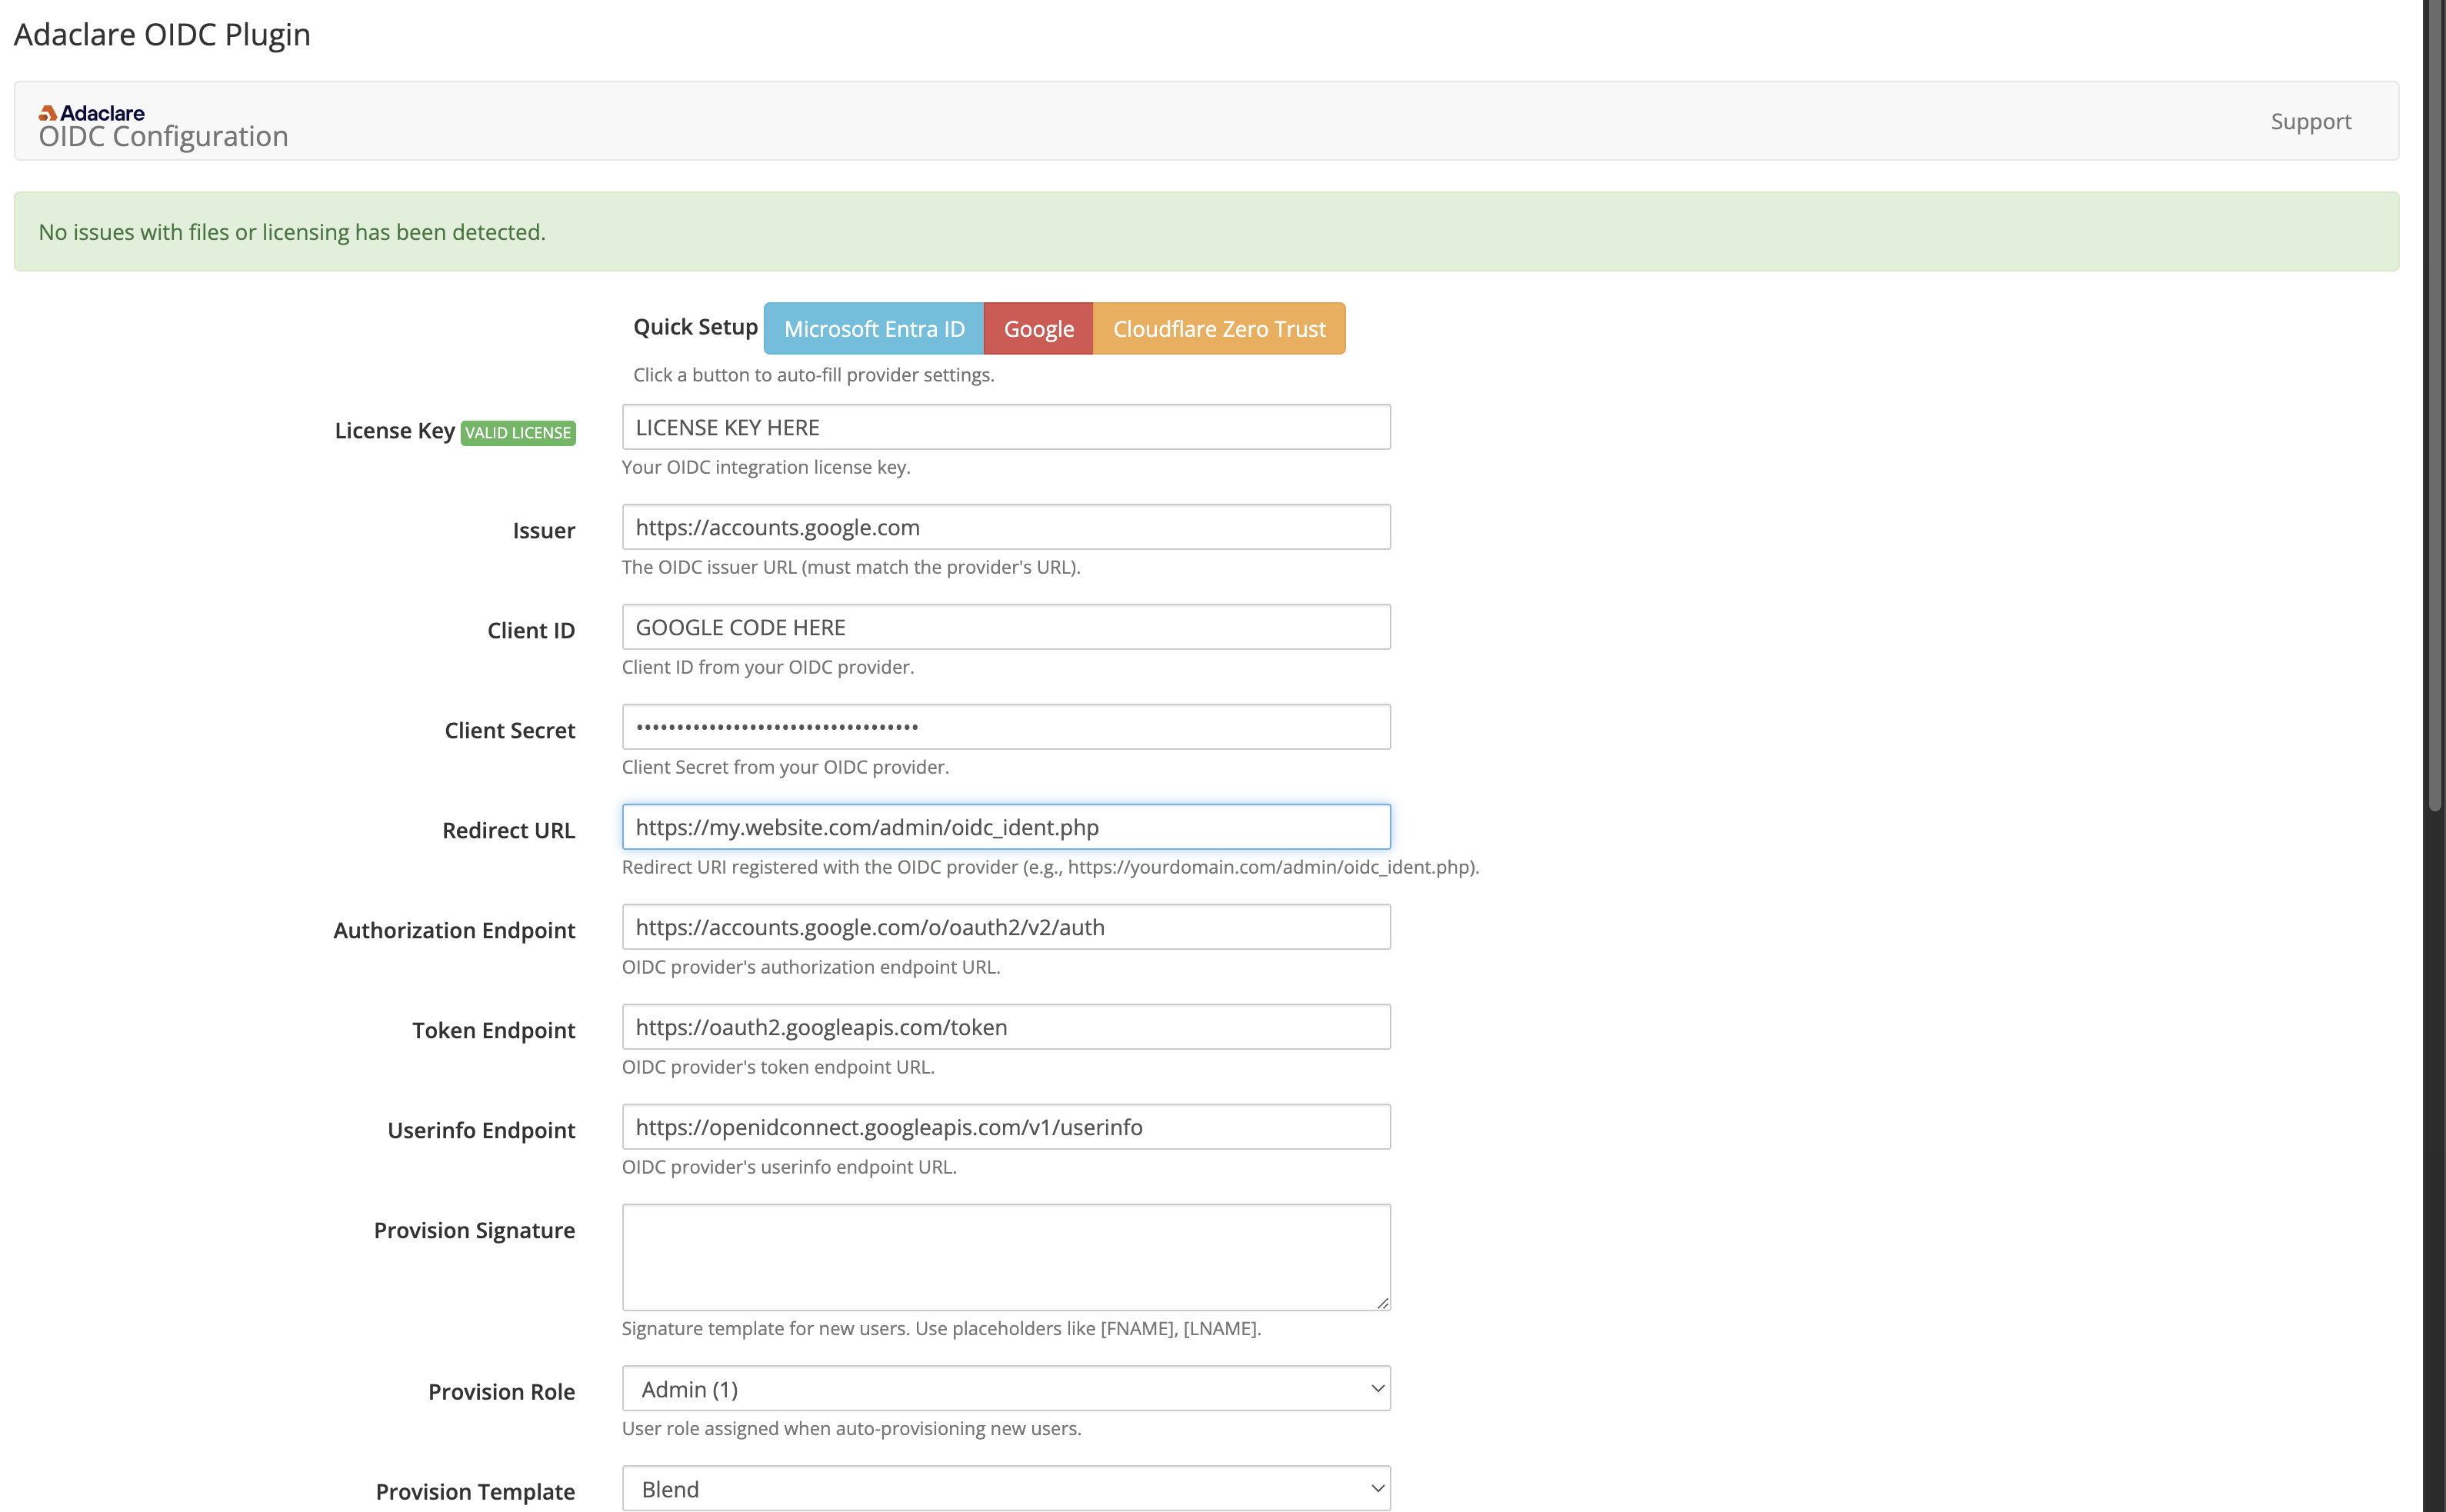Click the 'No issues with files or licensing' message
The height and width of the screenshot is (1512, 2446).
[292, 232]
